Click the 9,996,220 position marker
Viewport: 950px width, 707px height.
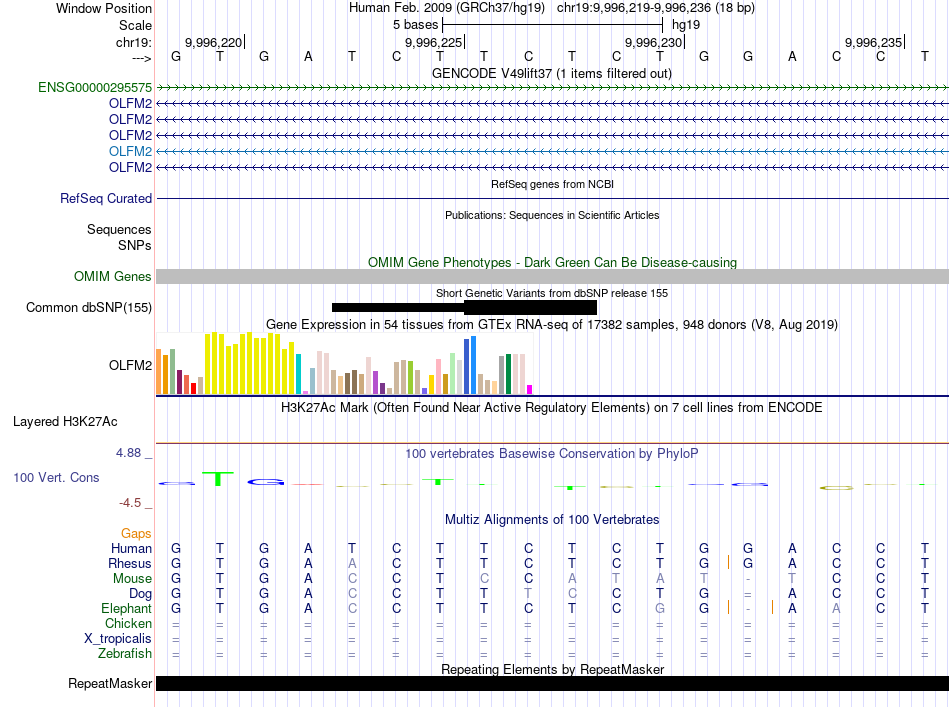coord(213,42)
